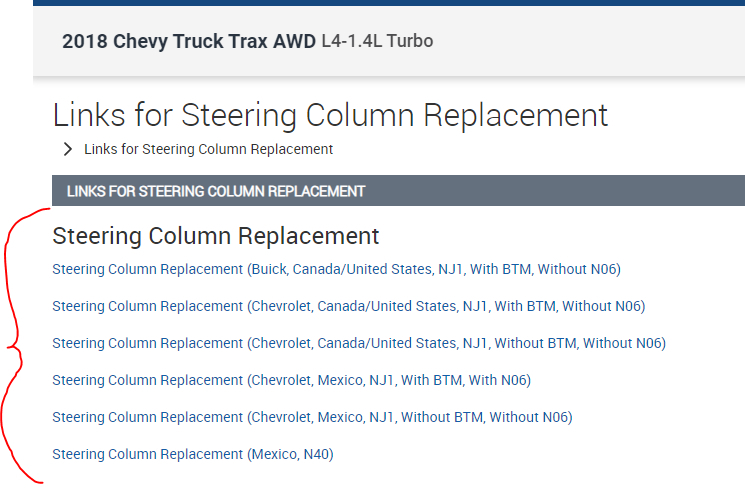Open Chevrolet Canada/United States Without BTM link

[358, 343]
